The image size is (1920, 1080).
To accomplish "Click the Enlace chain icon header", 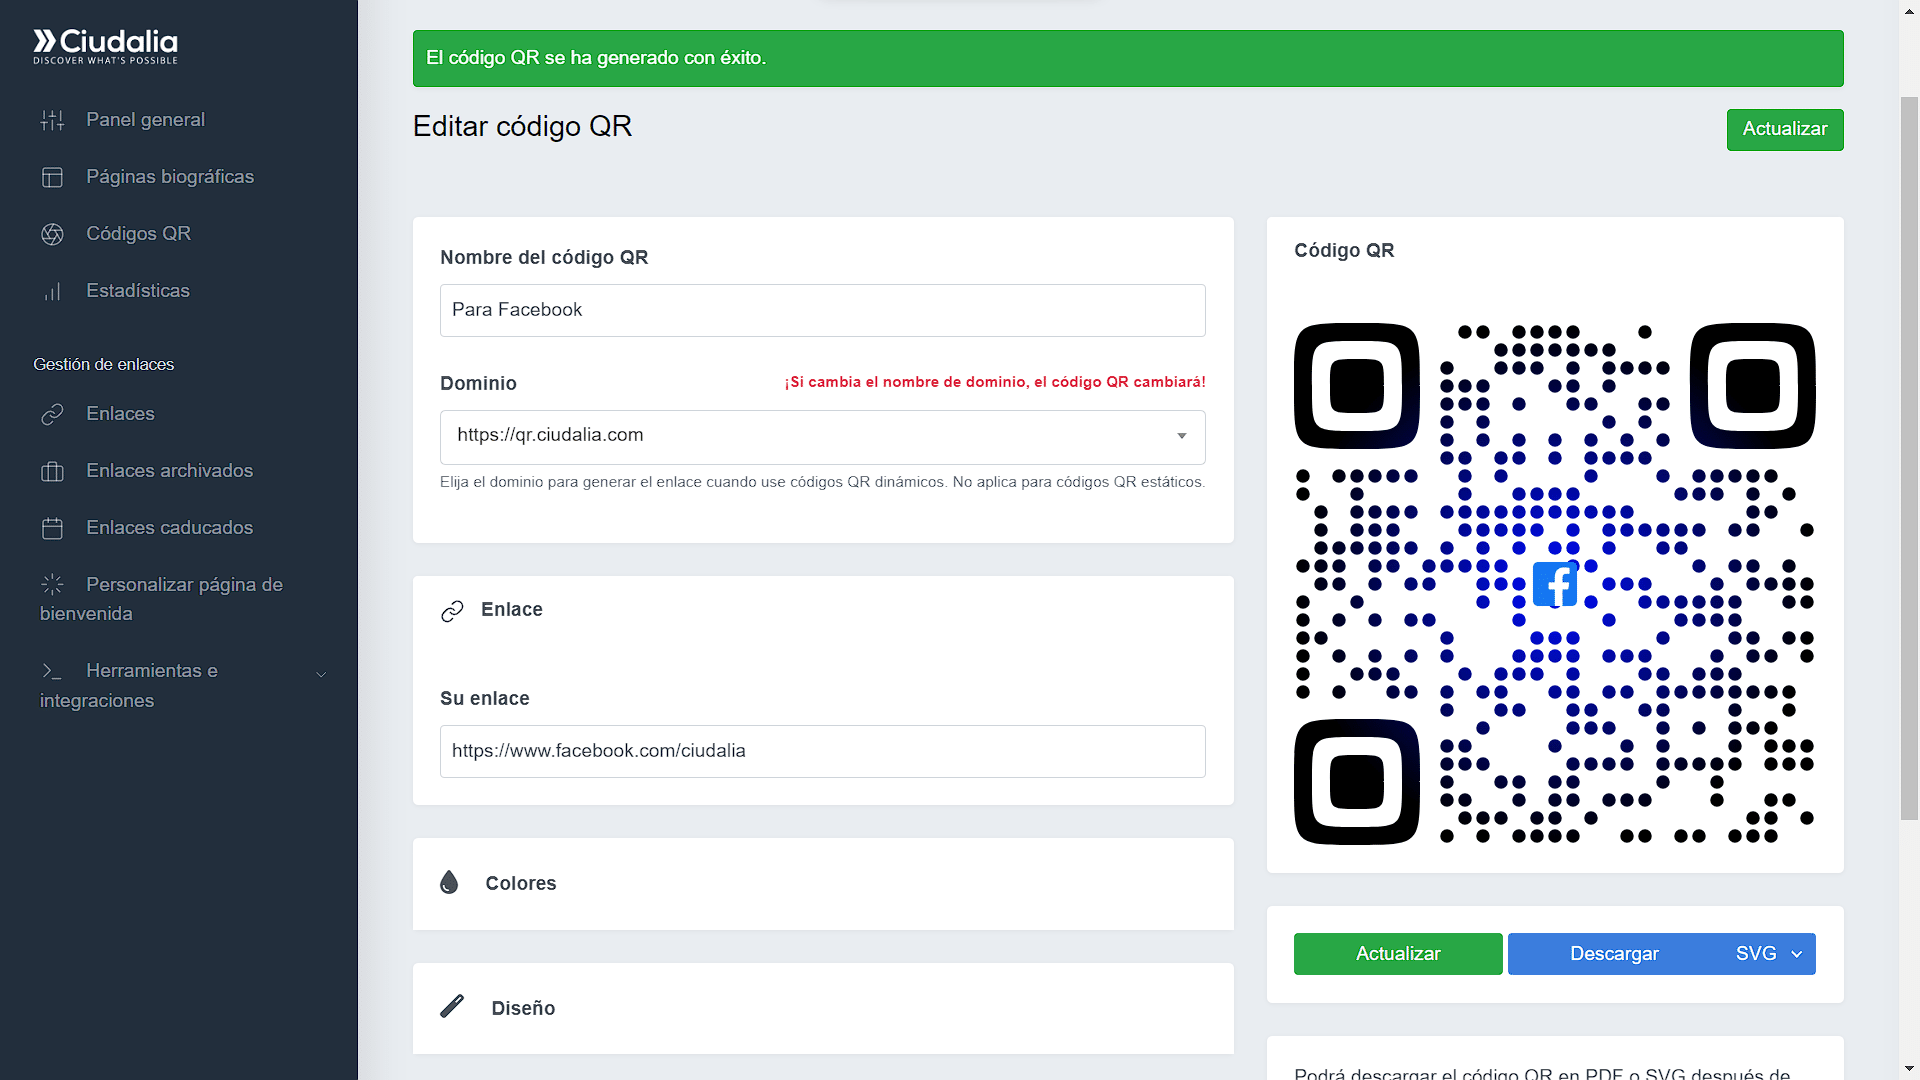I will pos(453,610).
